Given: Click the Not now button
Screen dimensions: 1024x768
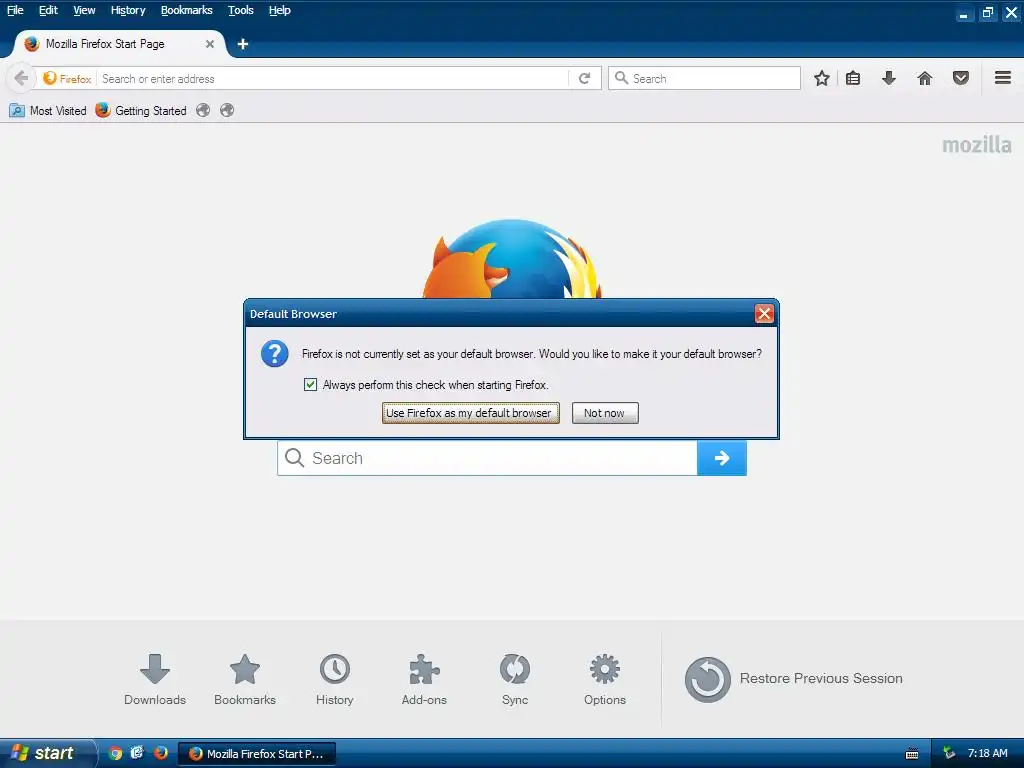Looking at the screenshot, I should [605, 413].
